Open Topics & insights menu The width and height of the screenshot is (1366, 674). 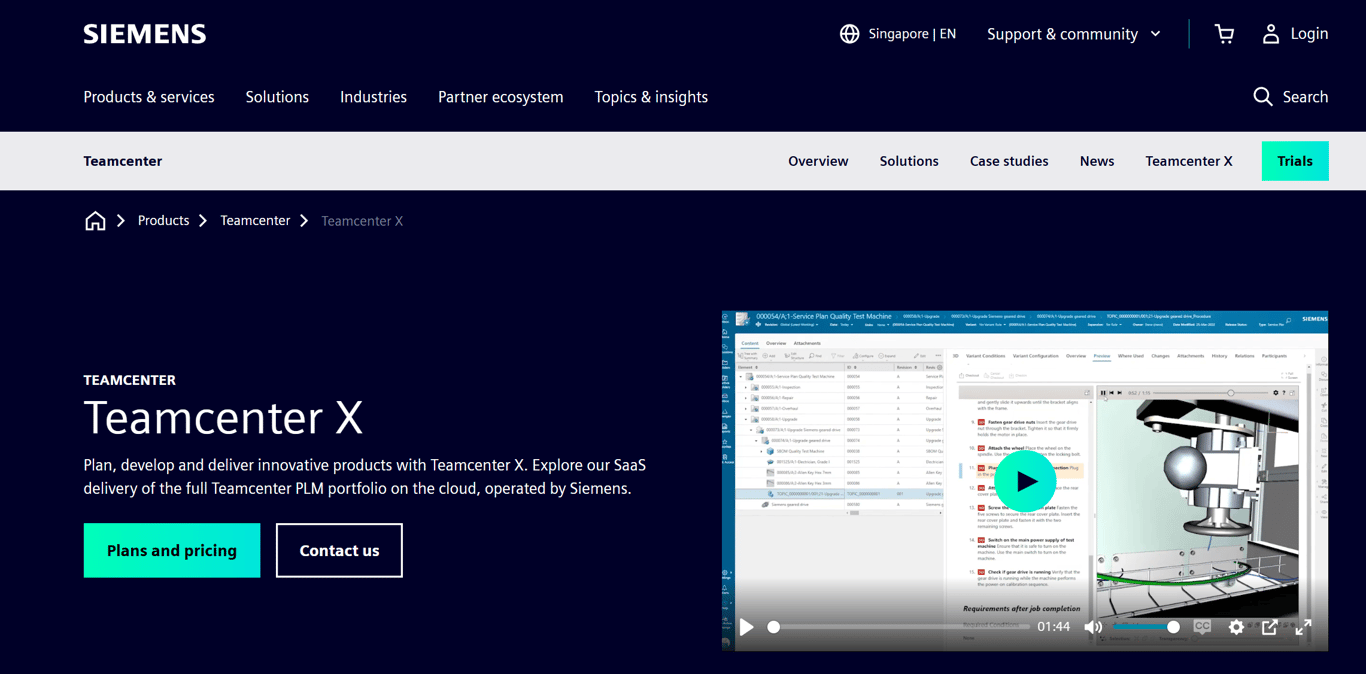651,97
